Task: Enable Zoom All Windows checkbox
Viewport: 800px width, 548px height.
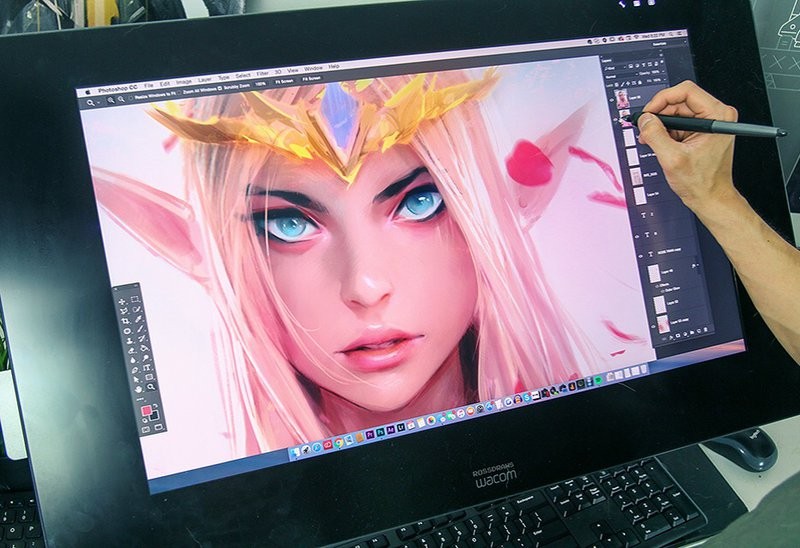Action: tap(179, 93)
